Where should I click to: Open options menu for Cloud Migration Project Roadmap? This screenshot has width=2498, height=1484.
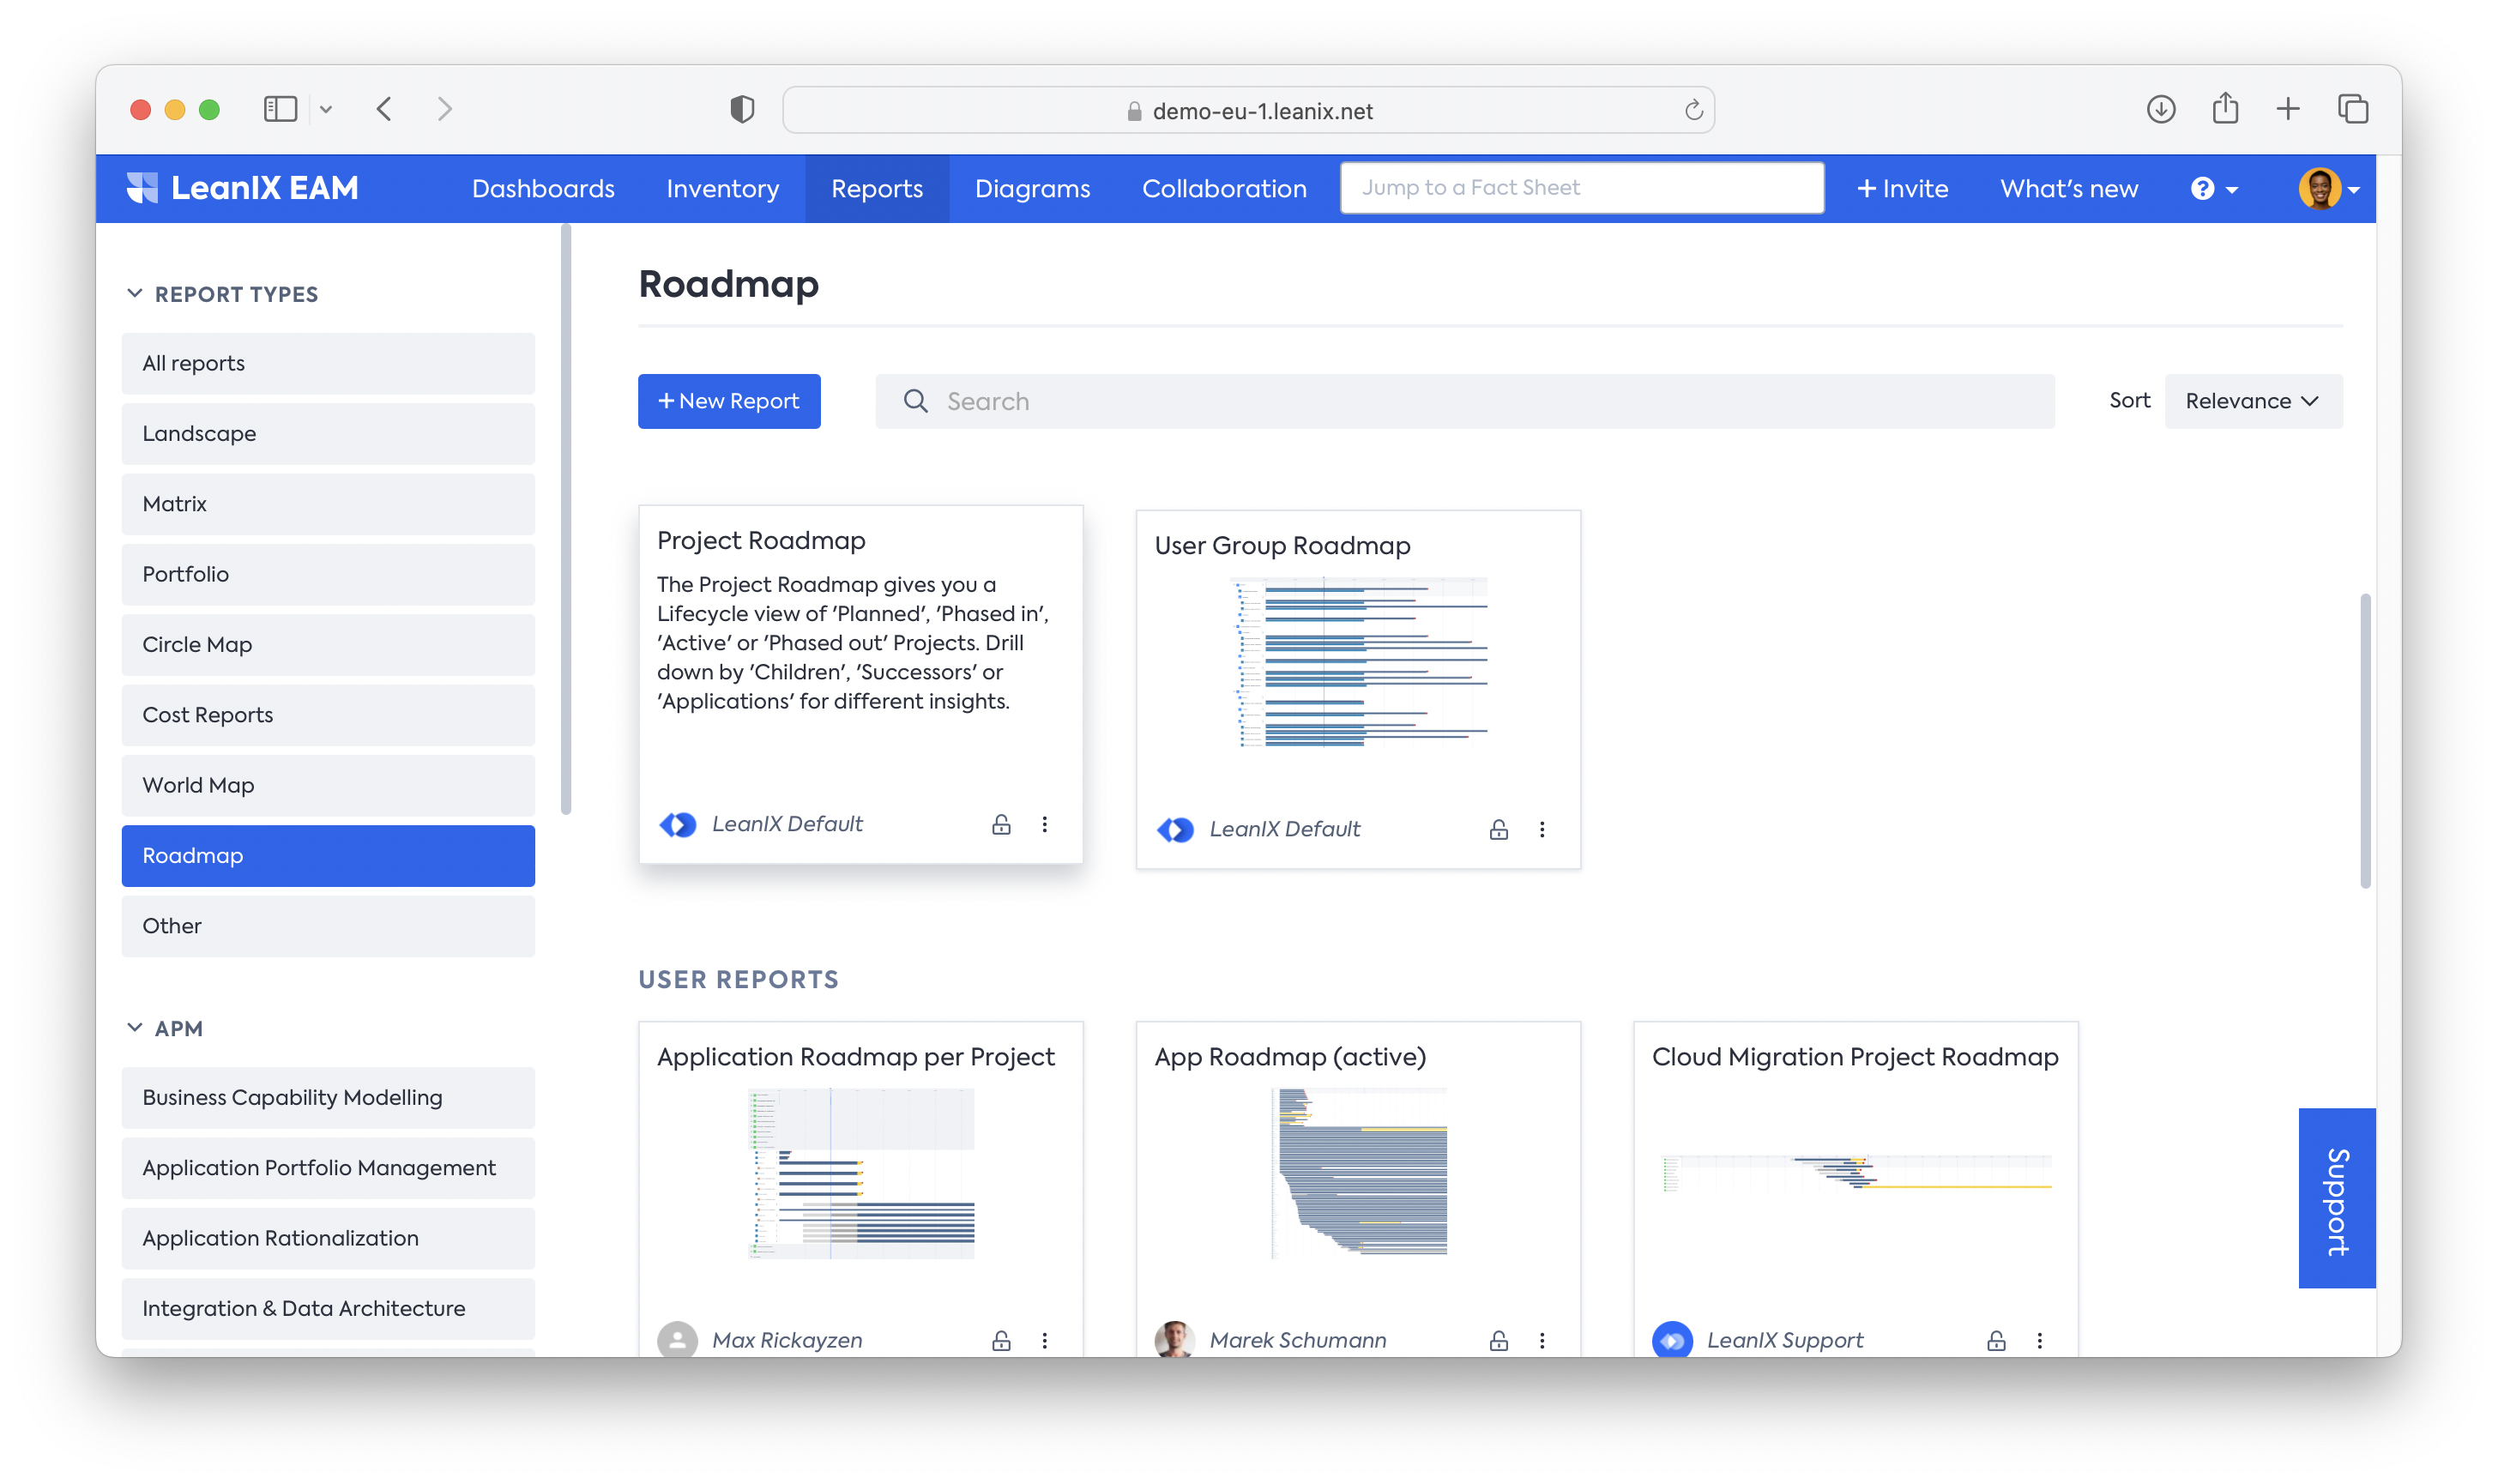[2040, 1340]
